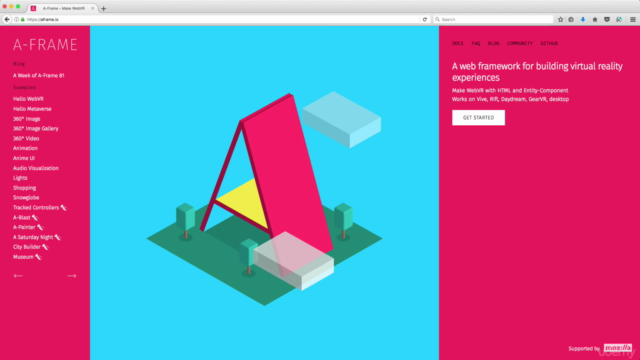Click the A-FRAME logo title
The height and width of the screenshot is (360, 640).
tap(45, 45)
